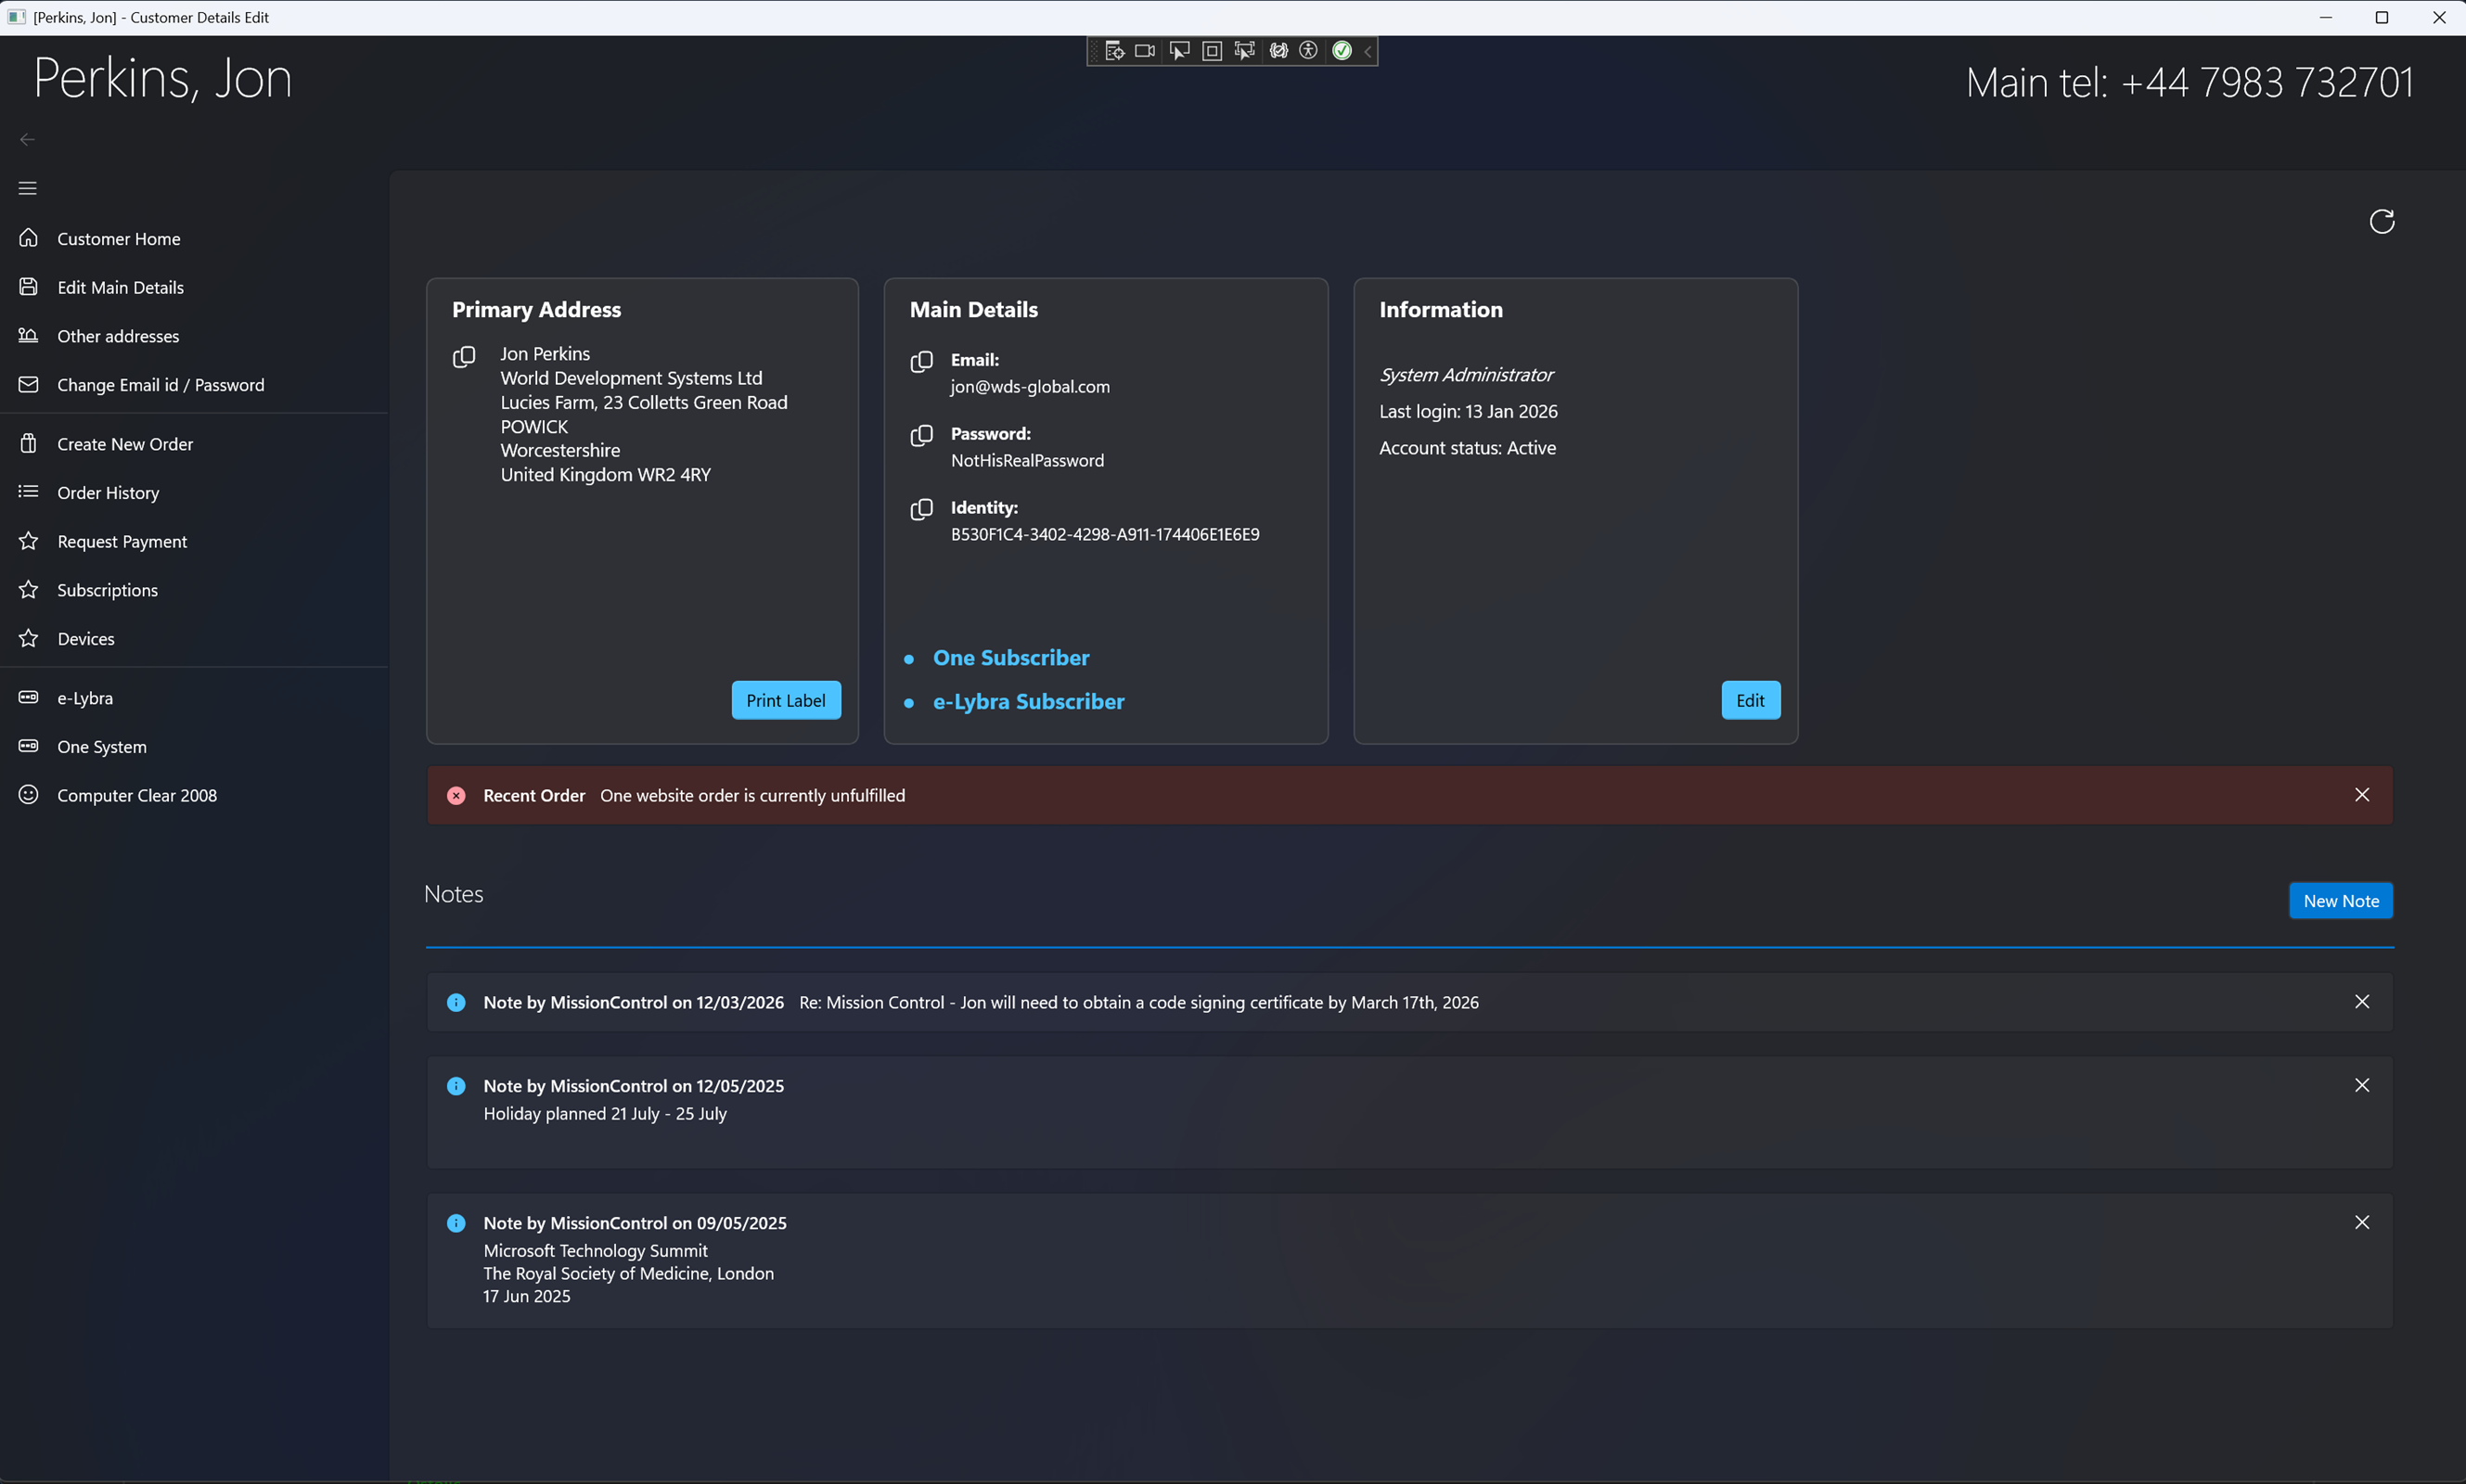Open live visual tree in debug toolbar
2466x1484 pixels.
[1114, 51]
